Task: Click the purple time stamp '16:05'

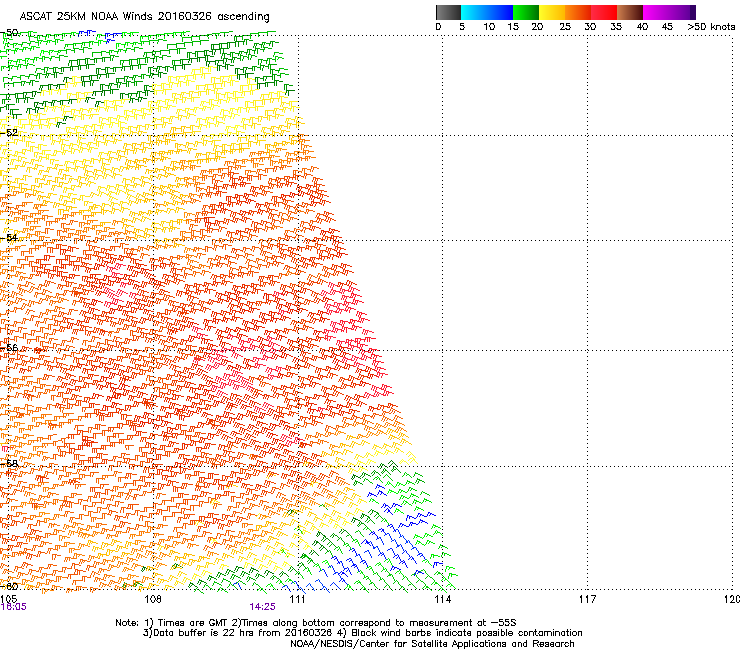Action: [x=14, y=607]
